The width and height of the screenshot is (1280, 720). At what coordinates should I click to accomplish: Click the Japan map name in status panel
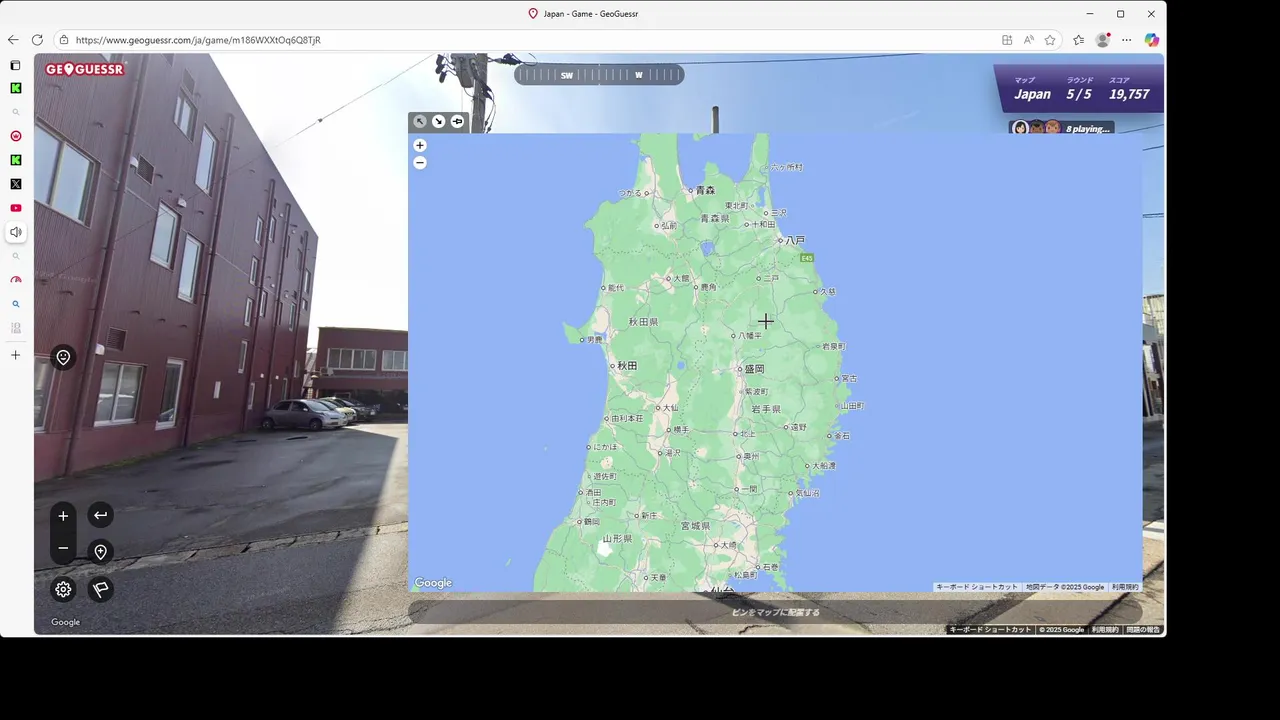point(1032,94)
